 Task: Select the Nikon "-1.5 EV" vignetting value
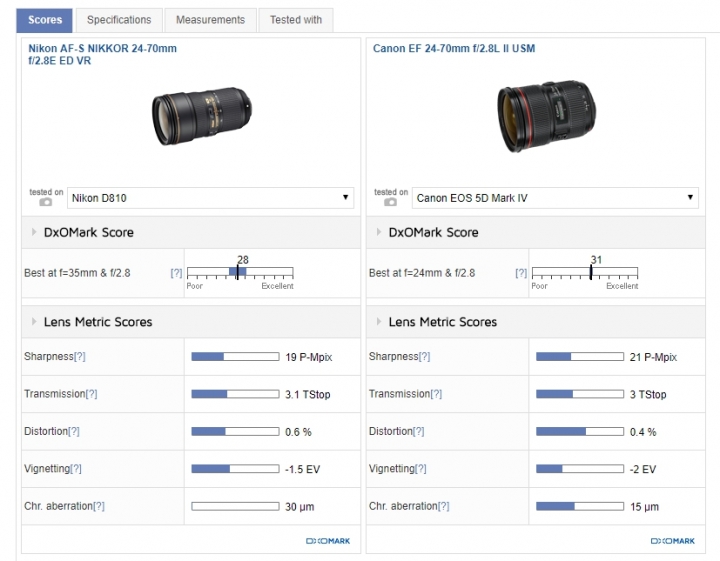(x=303, y=469)
